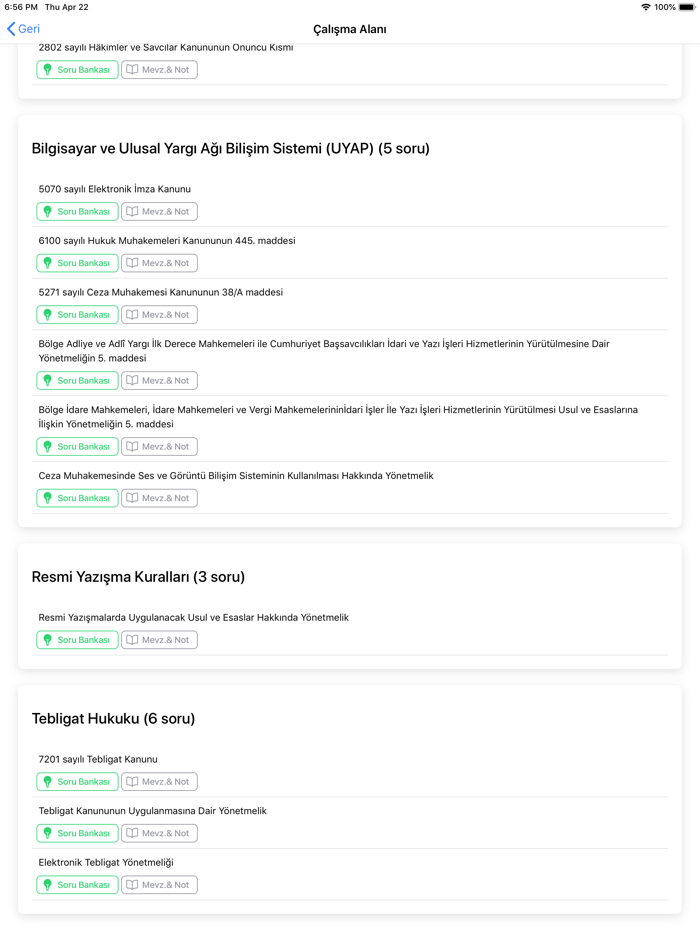Open Mevz.& Not for 6100 sayılı Hukuk Muhakemeleri
The image size is (700, 934).
[159, 263]
